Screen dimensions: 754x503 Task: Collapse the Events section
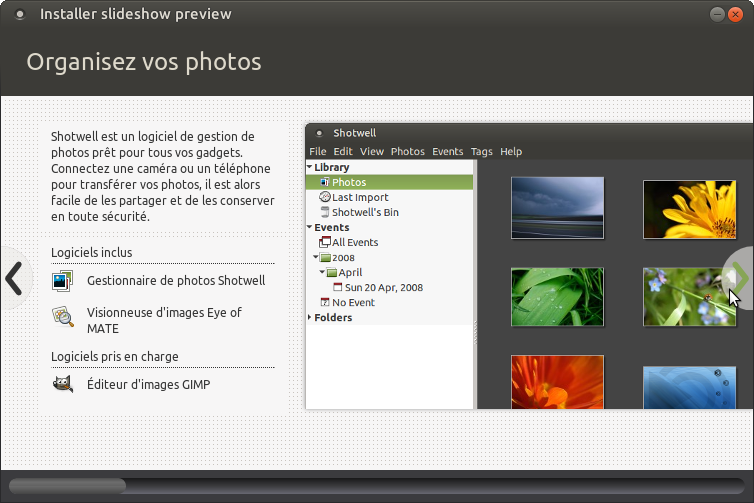(310, 226)
